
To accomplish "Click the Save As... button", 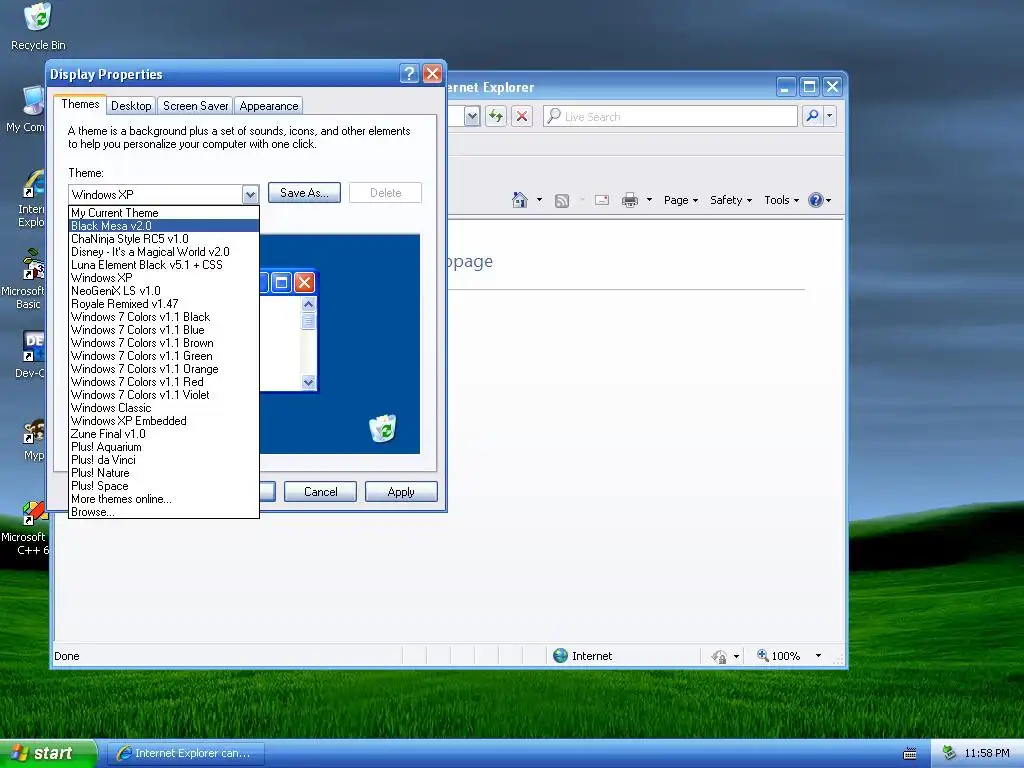I will coord(304,193).
